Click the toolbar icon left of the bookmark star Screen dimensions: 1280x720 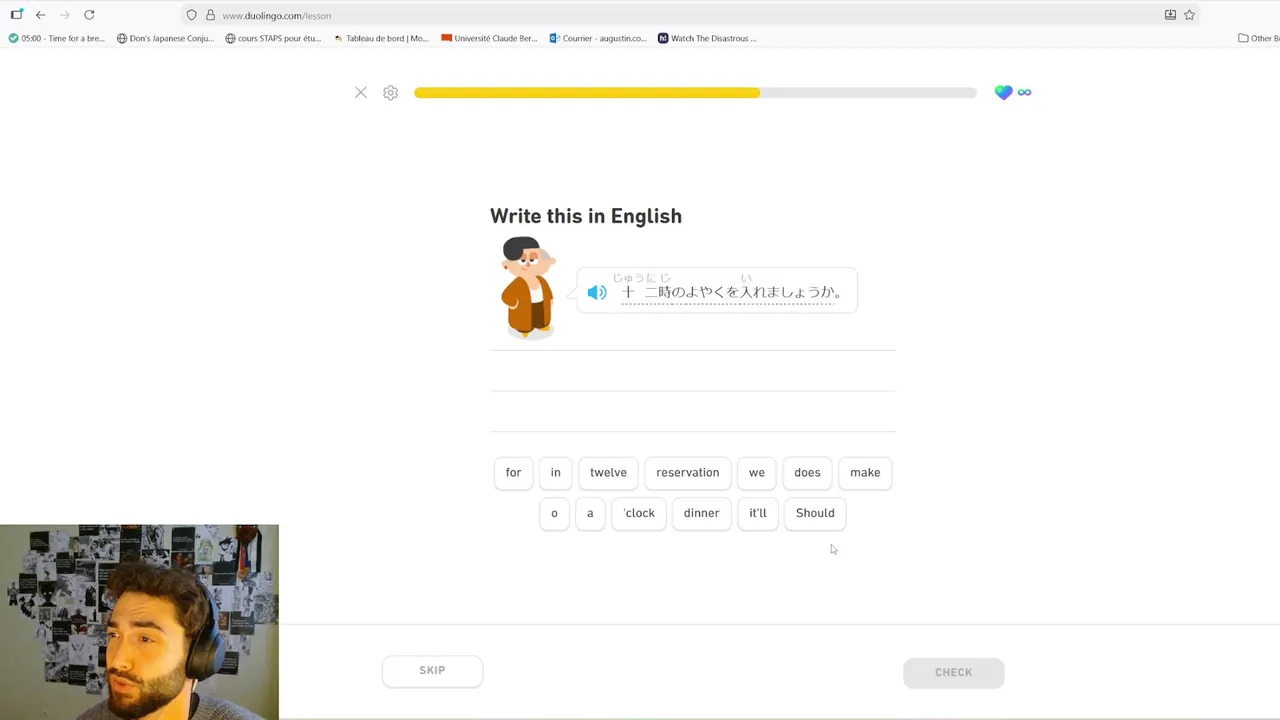(1170, 15)
